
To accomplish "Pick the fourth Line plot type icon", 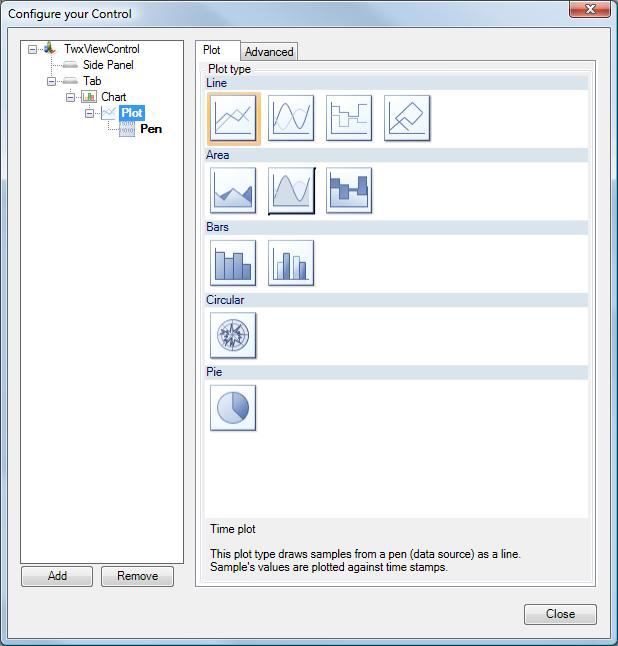I will [x=406, y=119].
